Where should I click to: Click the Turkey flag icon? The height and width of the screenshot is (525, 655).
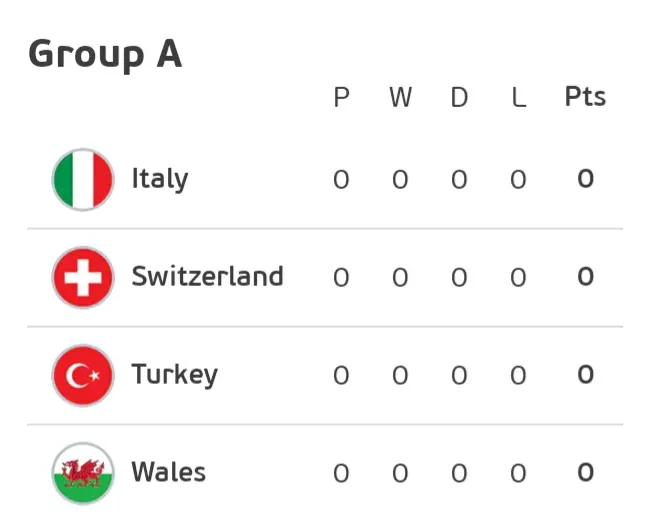[83, 375]
